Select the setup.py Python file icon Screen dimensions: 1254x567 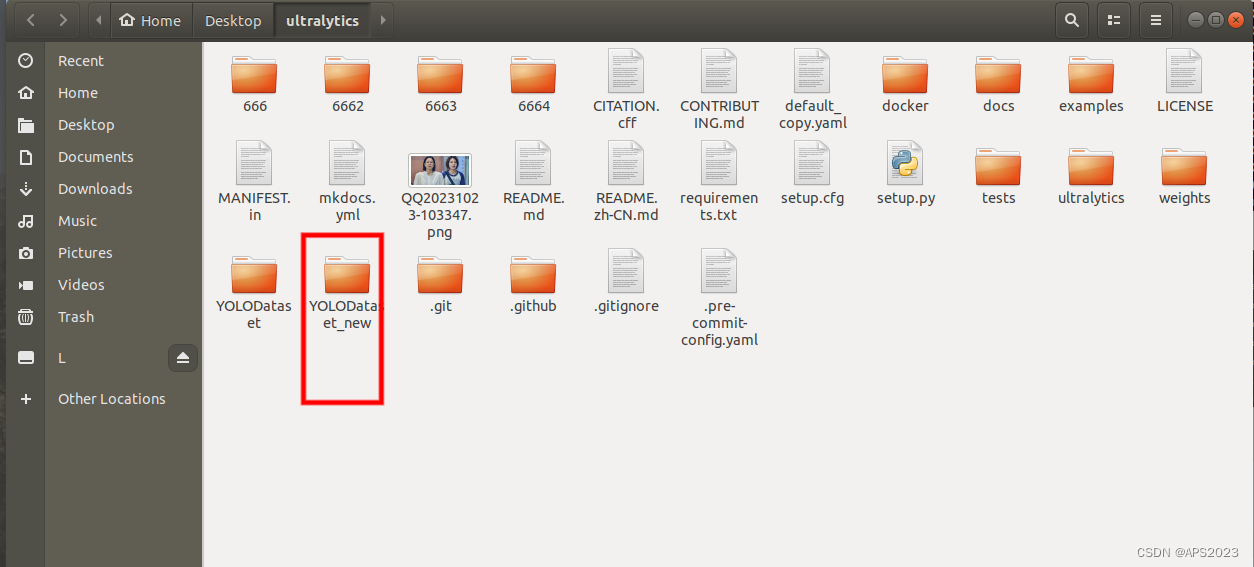905,163
